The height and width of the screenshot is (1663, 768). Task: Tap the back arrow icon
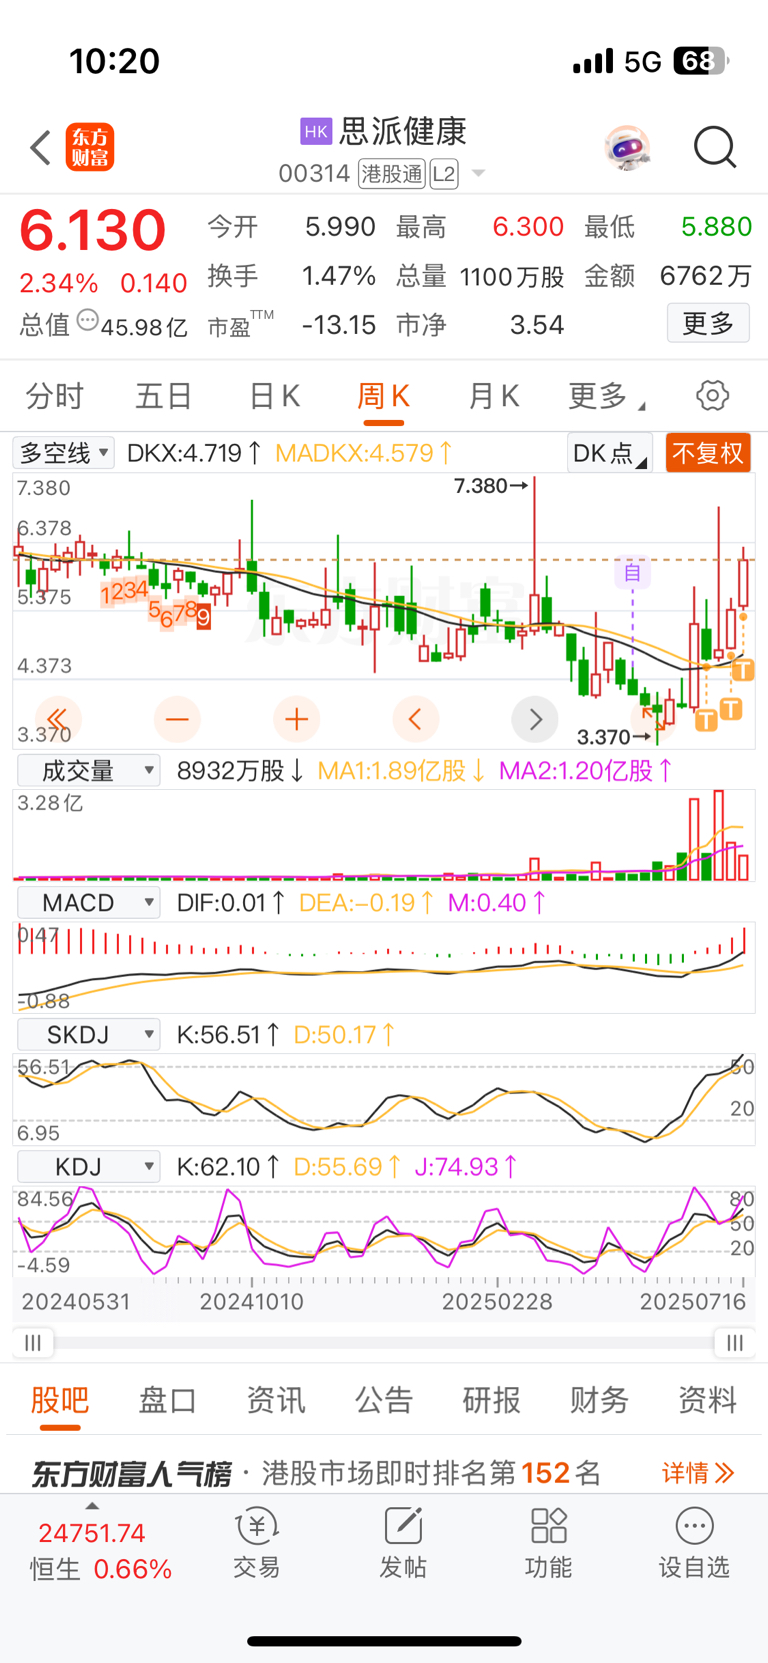point(40,148)
